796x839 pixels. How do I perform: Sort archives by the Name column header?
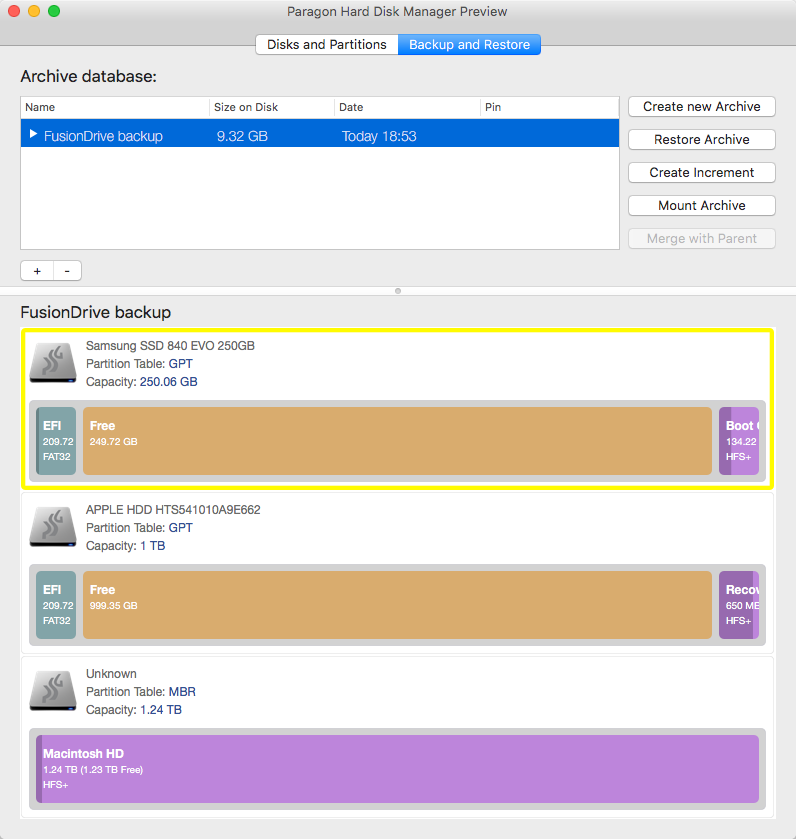click(x=115, y=108)
